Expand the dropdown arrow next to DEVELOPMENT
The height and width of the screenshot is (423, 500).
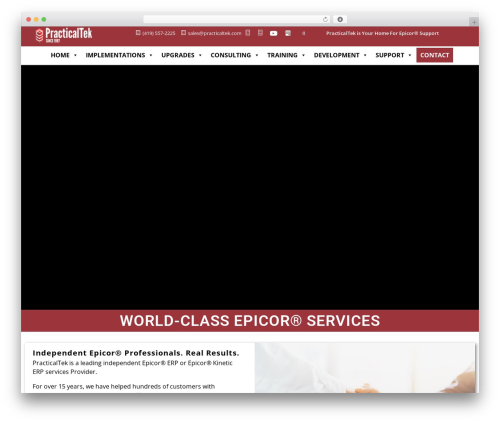coord(365,55)
